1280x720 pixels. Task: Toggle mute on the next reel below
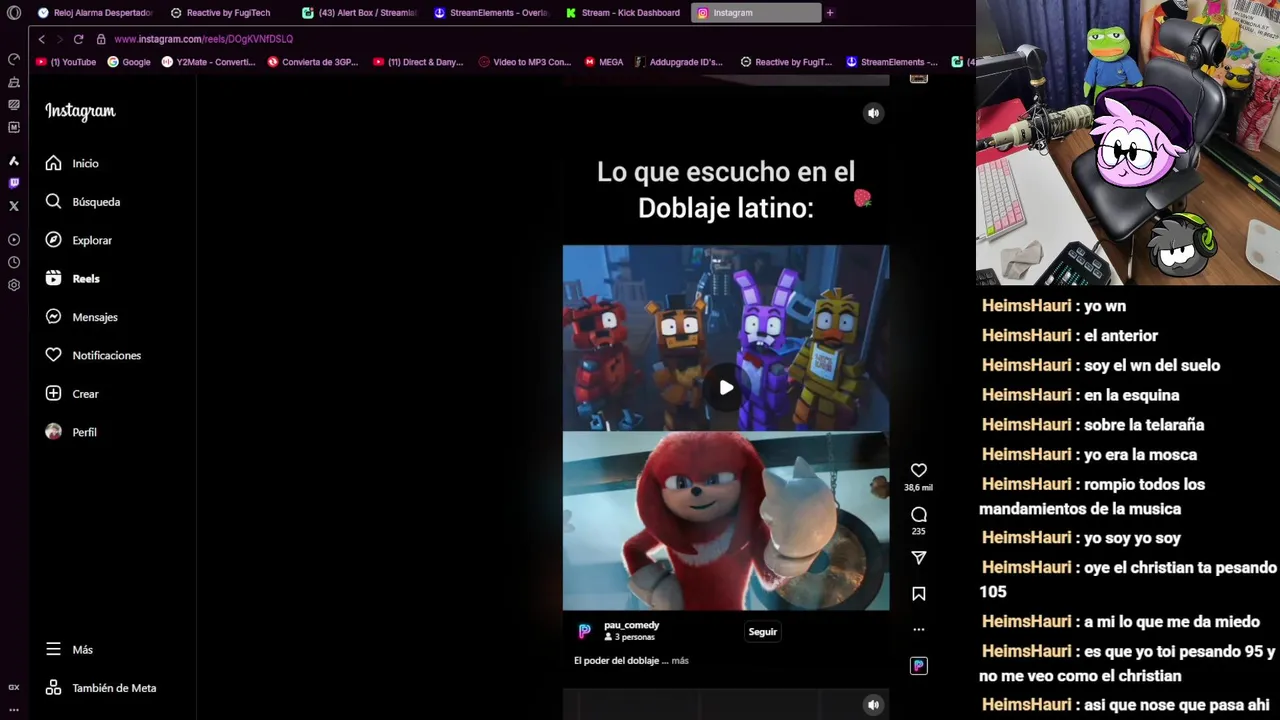[x=873, y=705]
